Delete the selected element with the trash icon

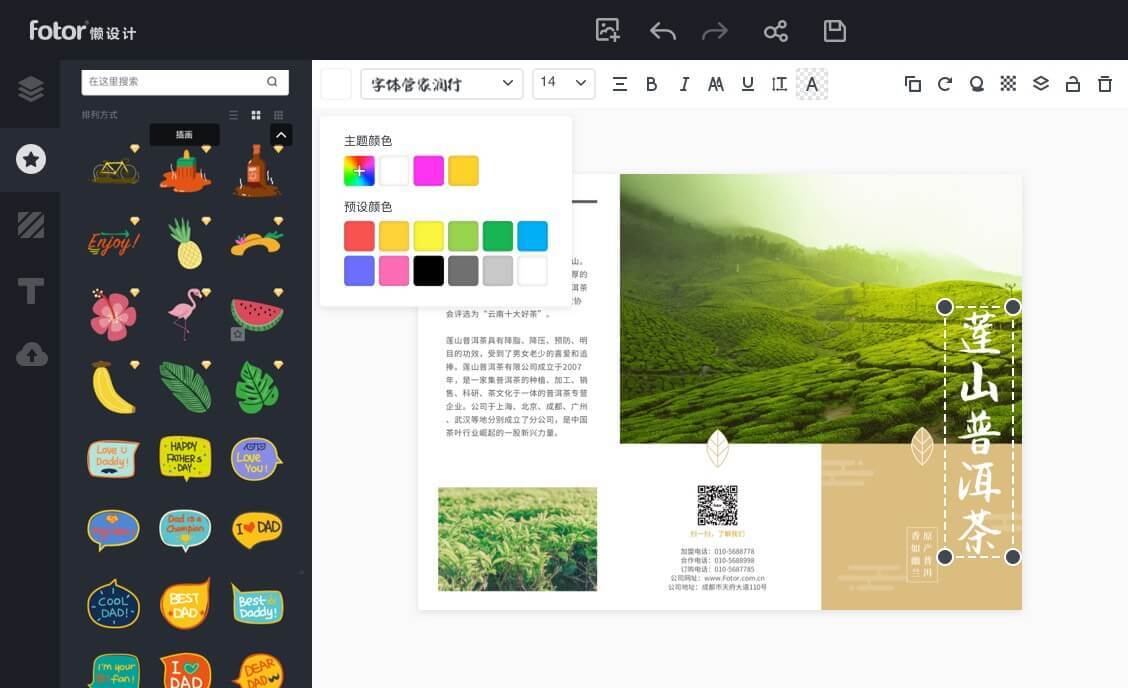(x=1105, y=84)
